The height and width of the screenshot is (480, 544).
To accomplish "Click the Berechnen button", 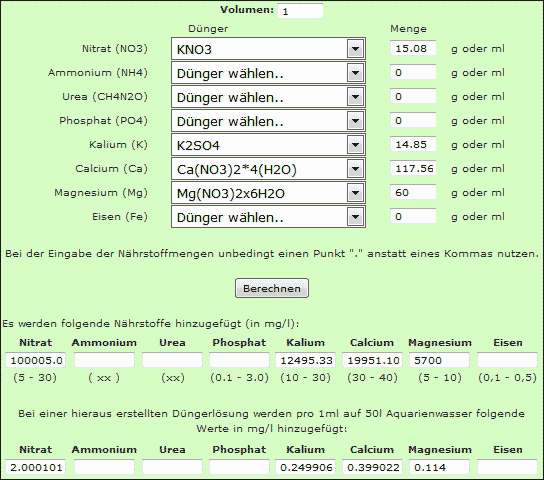I will pos(272,288).
